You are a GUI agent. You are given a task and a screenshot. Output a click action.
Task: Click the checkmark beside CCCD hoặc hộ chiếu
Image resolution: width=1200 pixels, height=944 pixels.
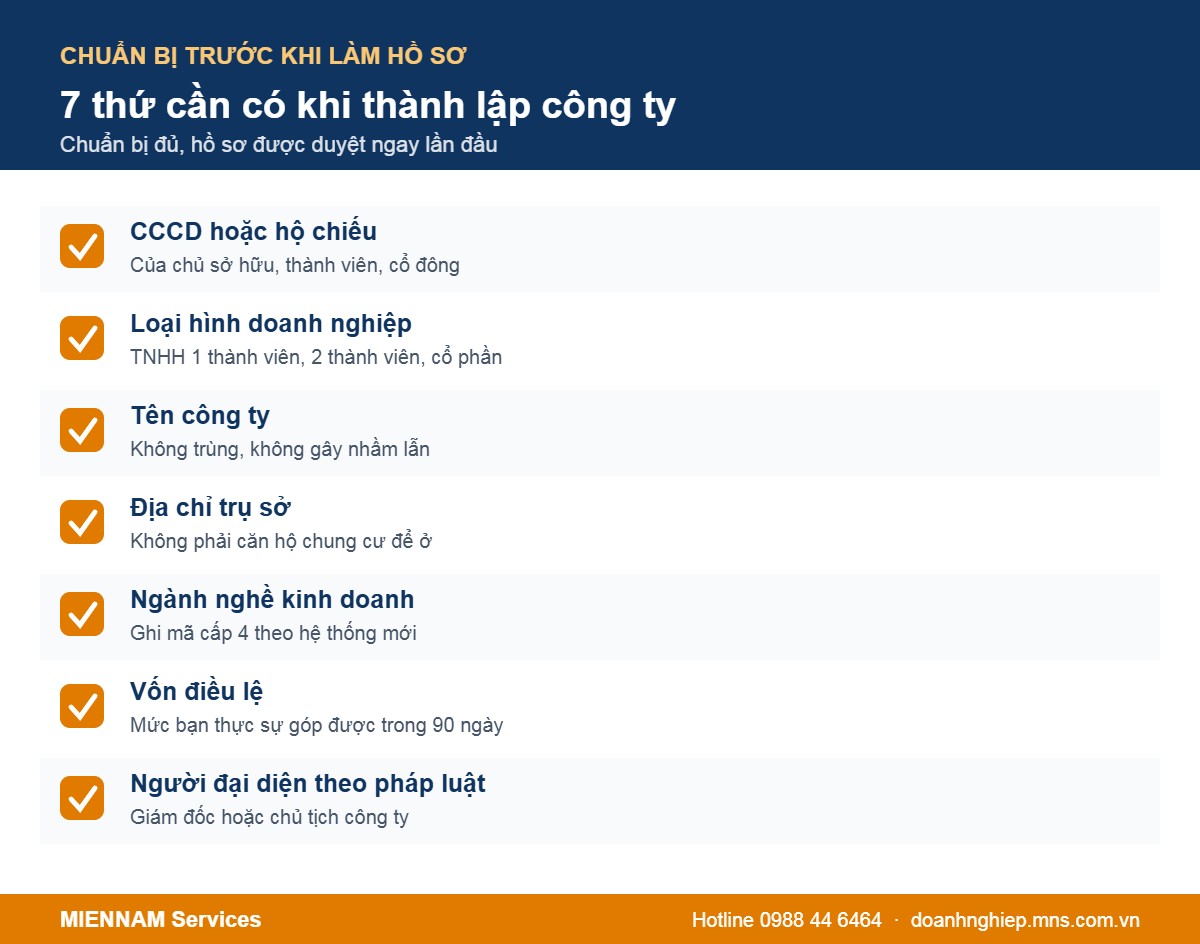pos(82,246)
